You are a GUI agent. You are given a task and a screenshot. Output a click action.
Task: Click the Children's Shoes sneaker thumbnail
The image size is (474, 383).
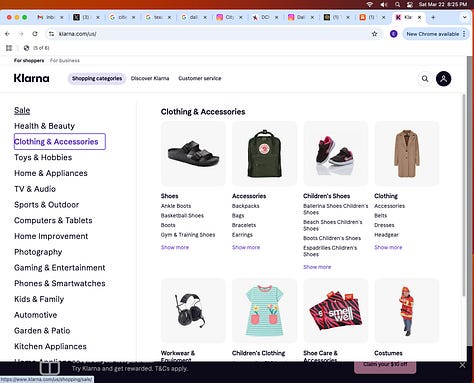[336, 154]
